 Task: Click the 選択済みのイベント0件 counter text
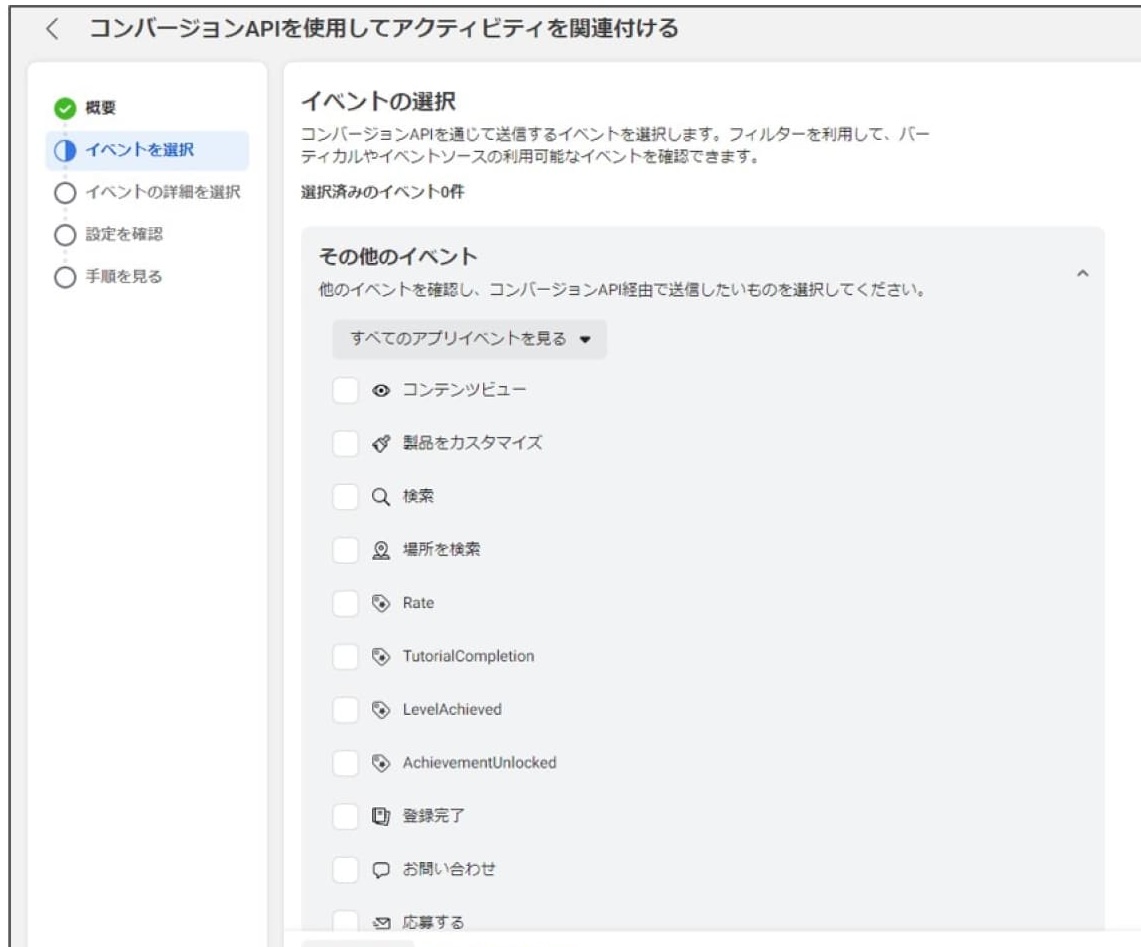[x=383, y=192]
